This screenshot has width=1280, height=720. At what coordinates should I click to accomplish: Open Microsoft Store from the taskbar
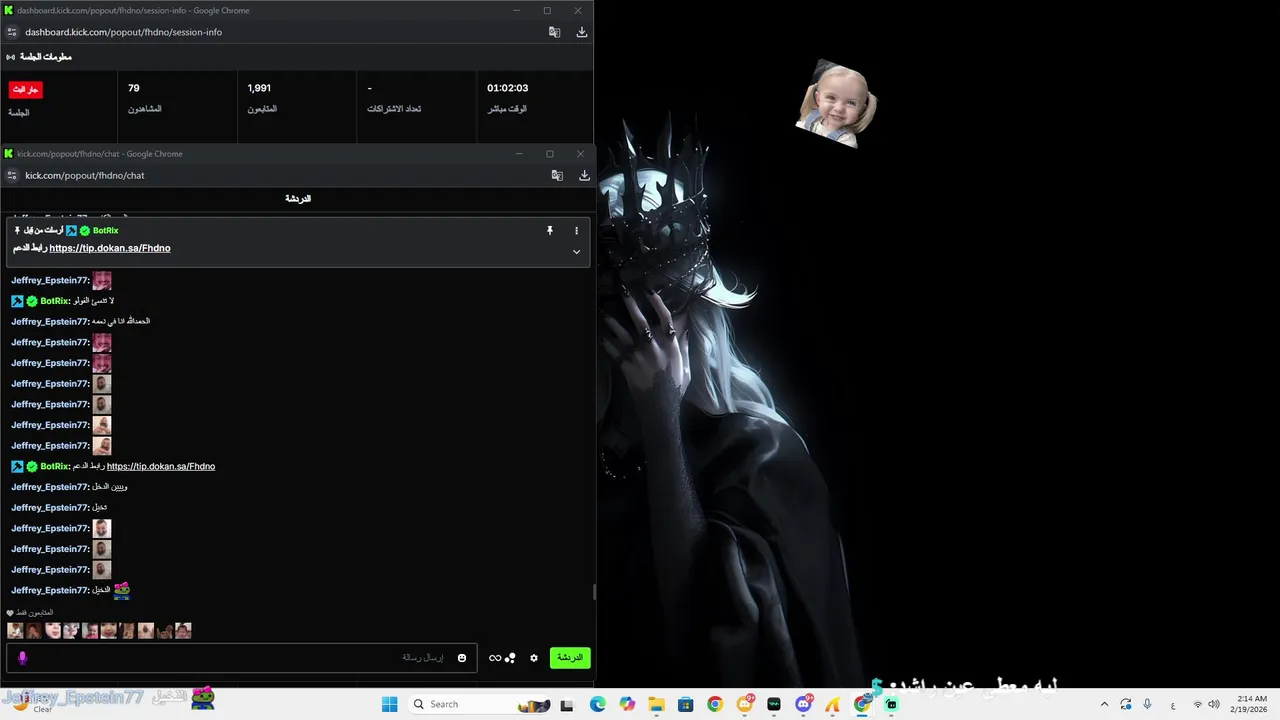pos(685,704)
